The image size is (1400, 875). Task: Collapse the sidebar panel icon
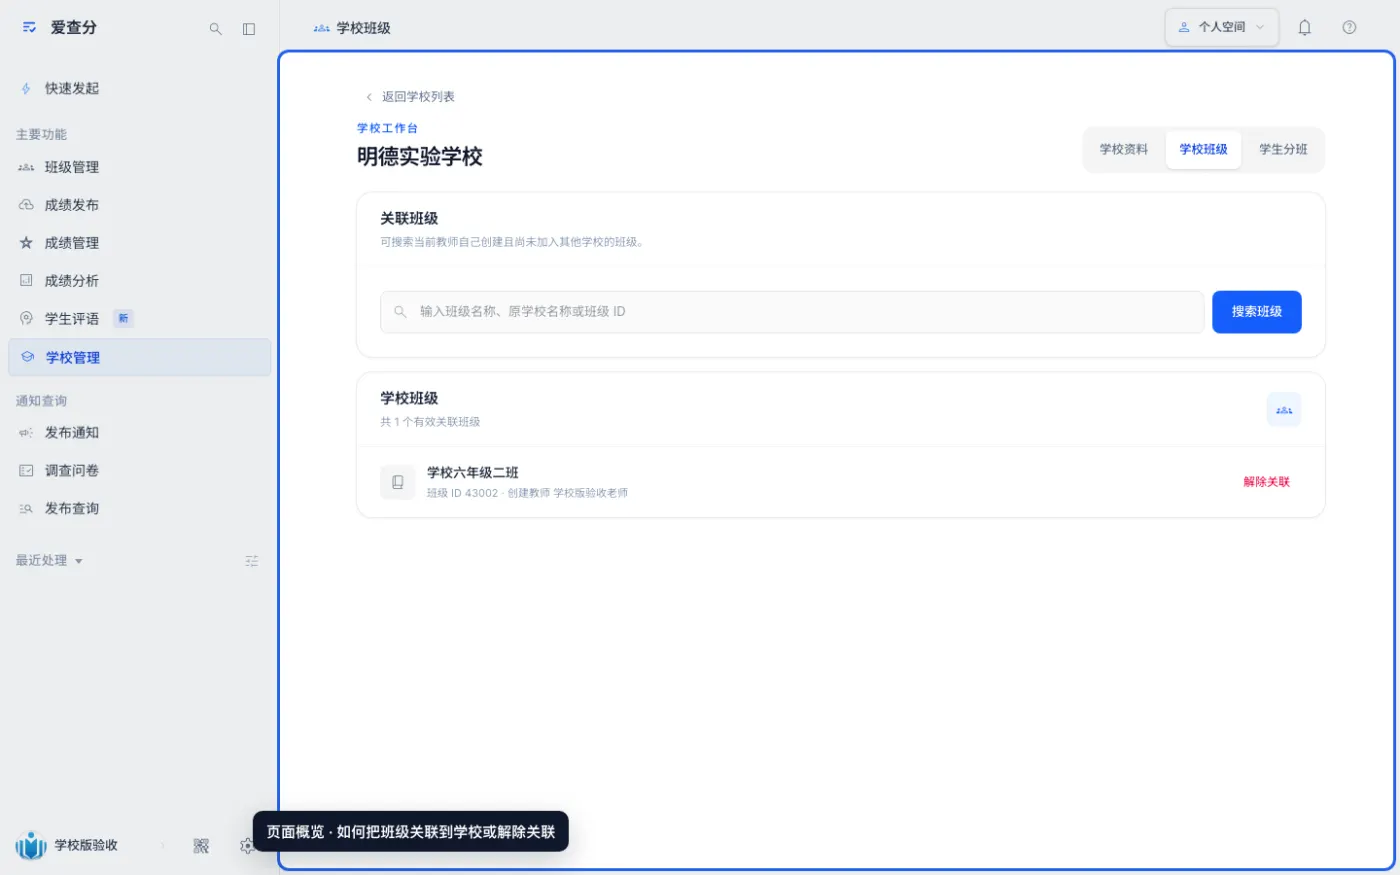click(x=249, y=29)
